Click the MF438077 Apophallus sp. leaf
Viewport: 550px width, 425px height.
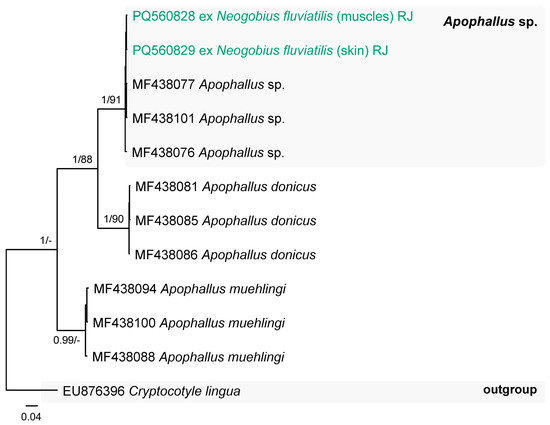[208, 85]
